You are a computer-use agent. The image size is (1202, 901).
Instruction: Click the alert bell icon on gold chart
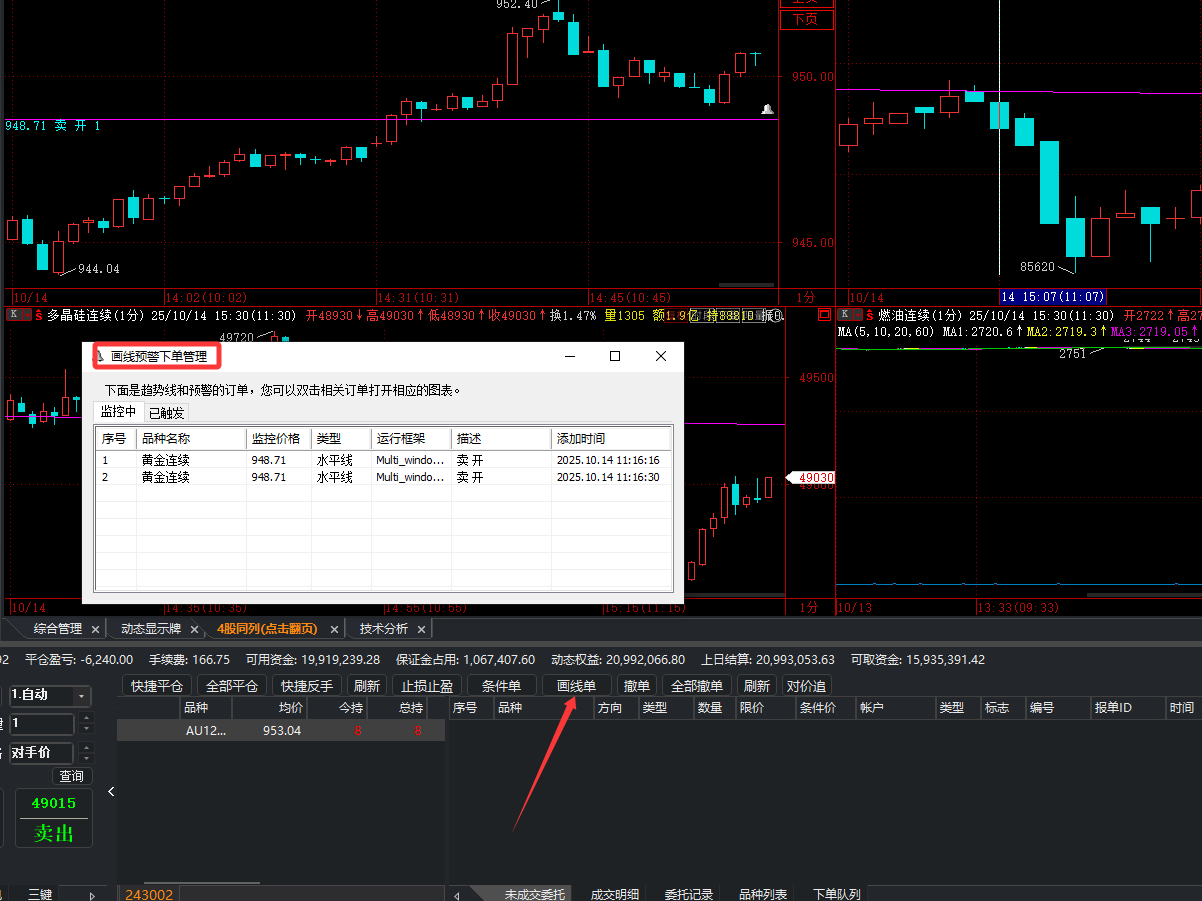(767, 108)
